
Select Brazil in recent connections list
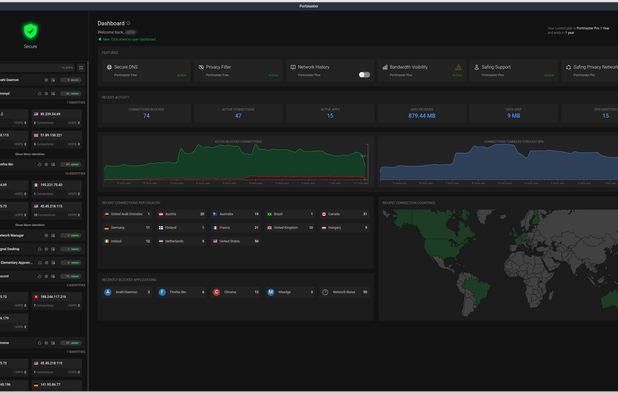(x=290, y=214)
